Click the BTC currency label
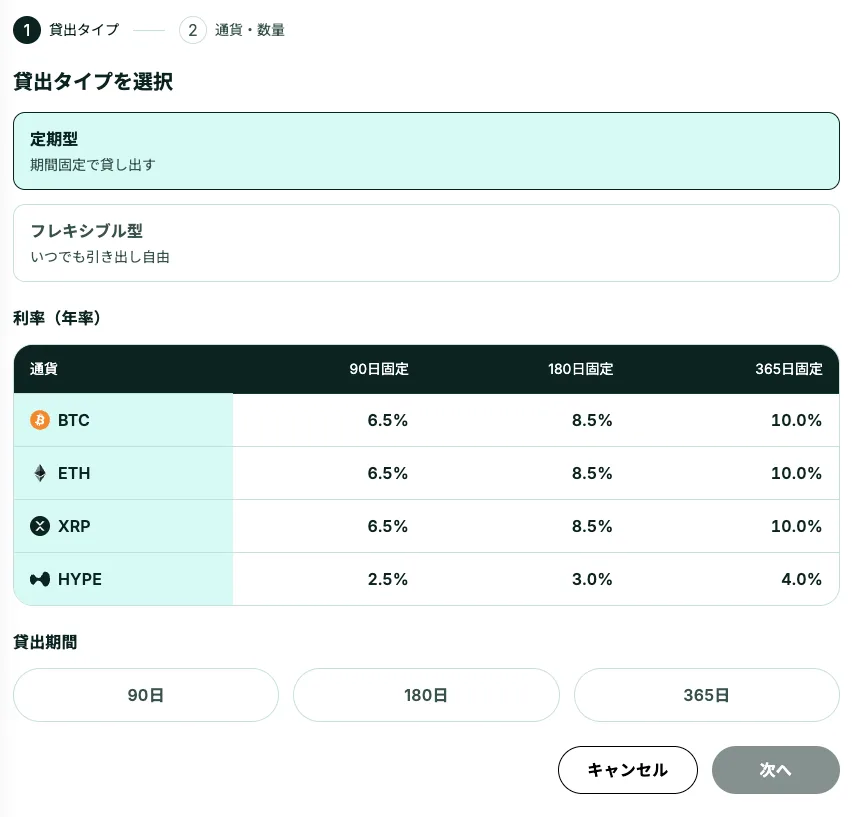The image size is (856, 817). click(74, 420)
